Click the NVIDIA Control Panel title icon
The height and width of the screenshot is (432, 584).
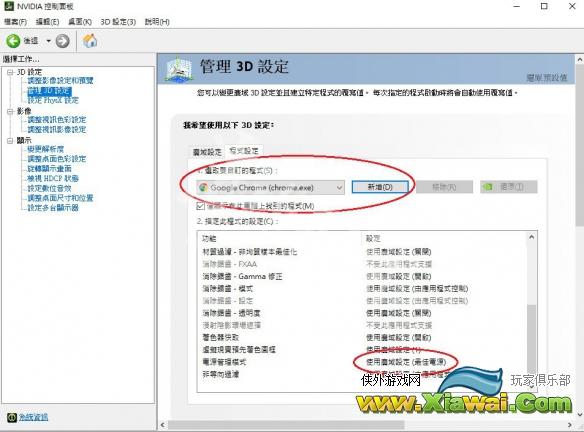(x=8, y=6)
